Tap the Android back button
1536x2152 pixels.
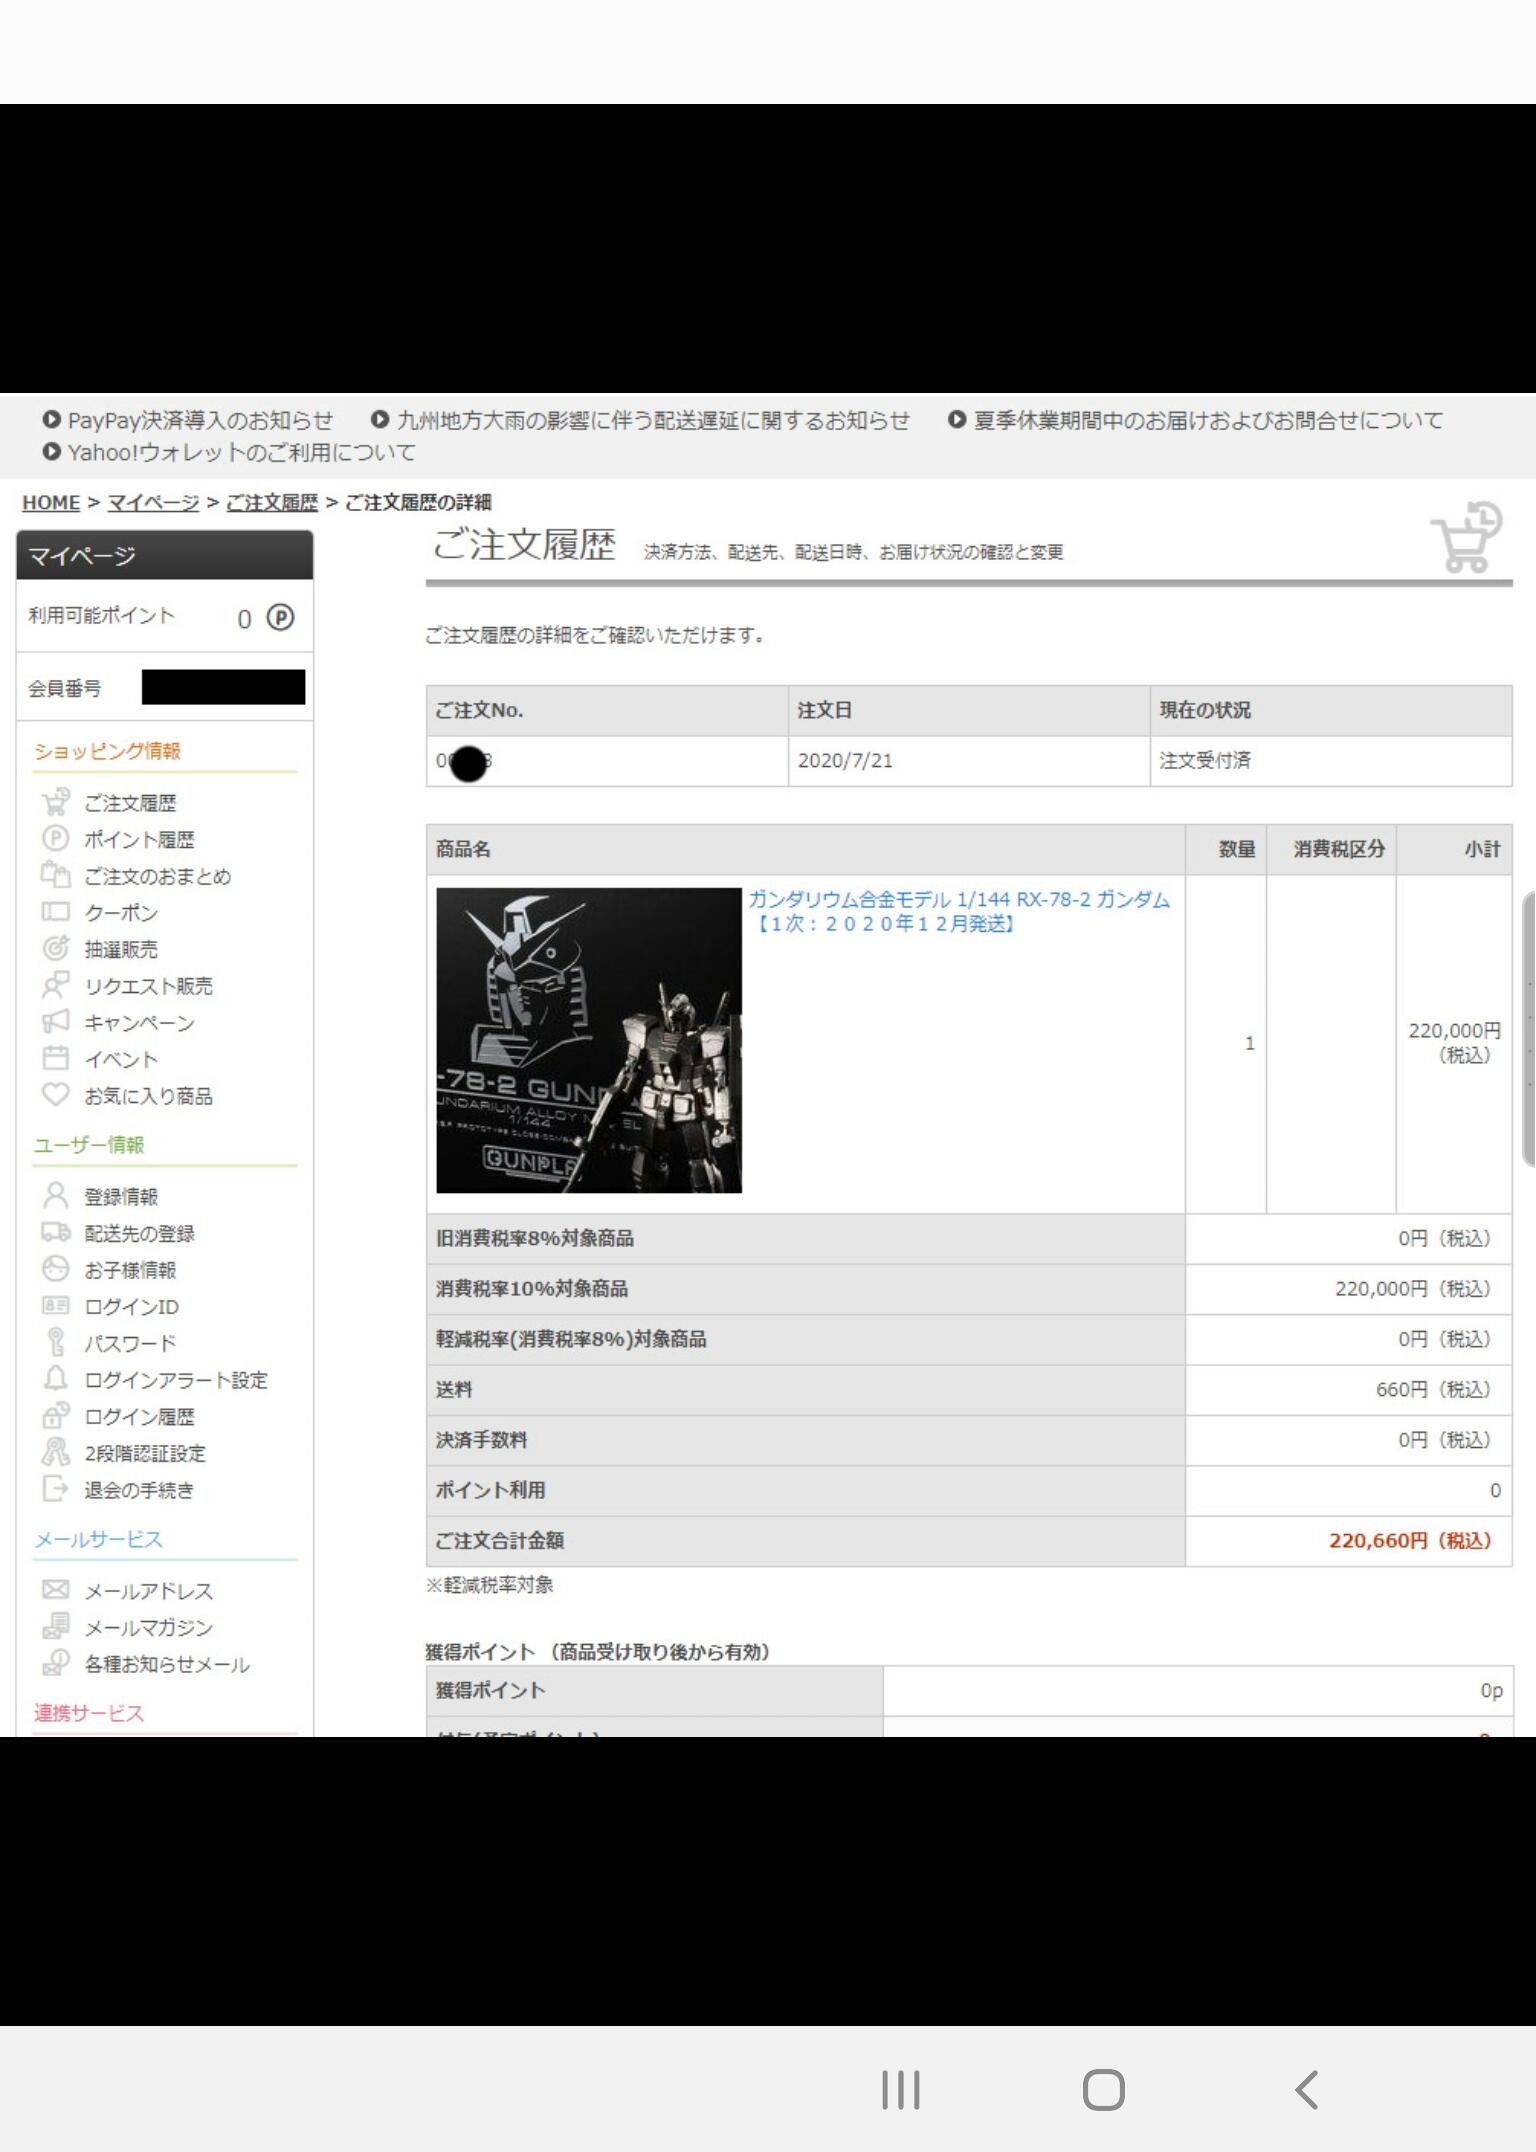click(1306, 2090)
